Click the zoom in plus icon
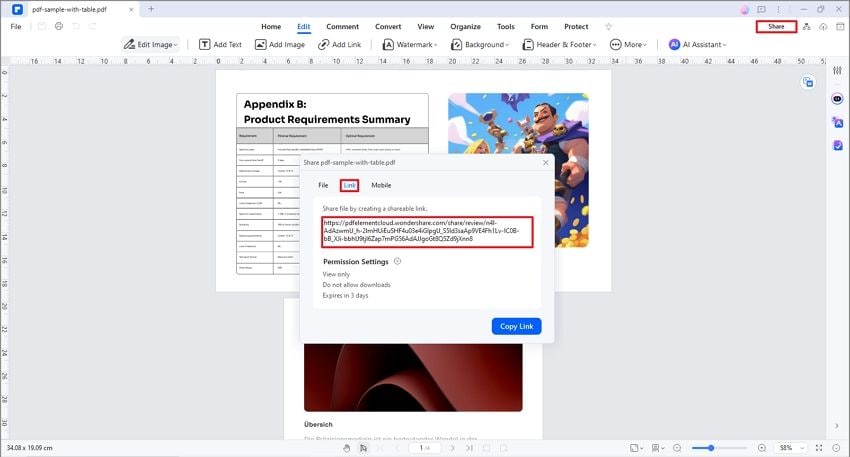850x457 pixels. pos(762,448)
